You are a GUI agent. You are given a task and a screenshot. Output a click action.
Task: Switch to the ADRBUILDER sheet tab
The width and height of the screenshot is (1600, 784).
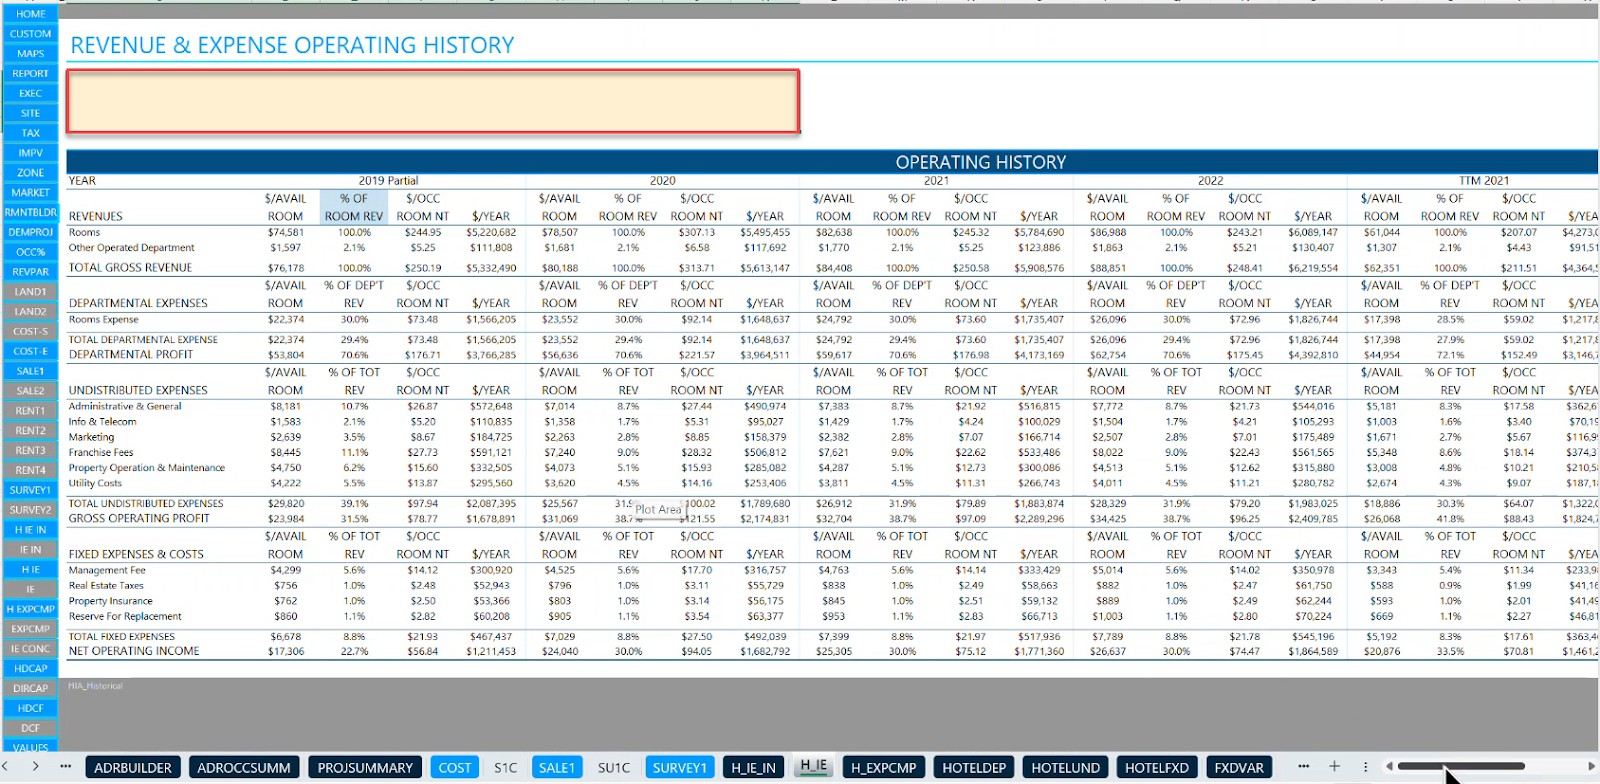[133, 768]
